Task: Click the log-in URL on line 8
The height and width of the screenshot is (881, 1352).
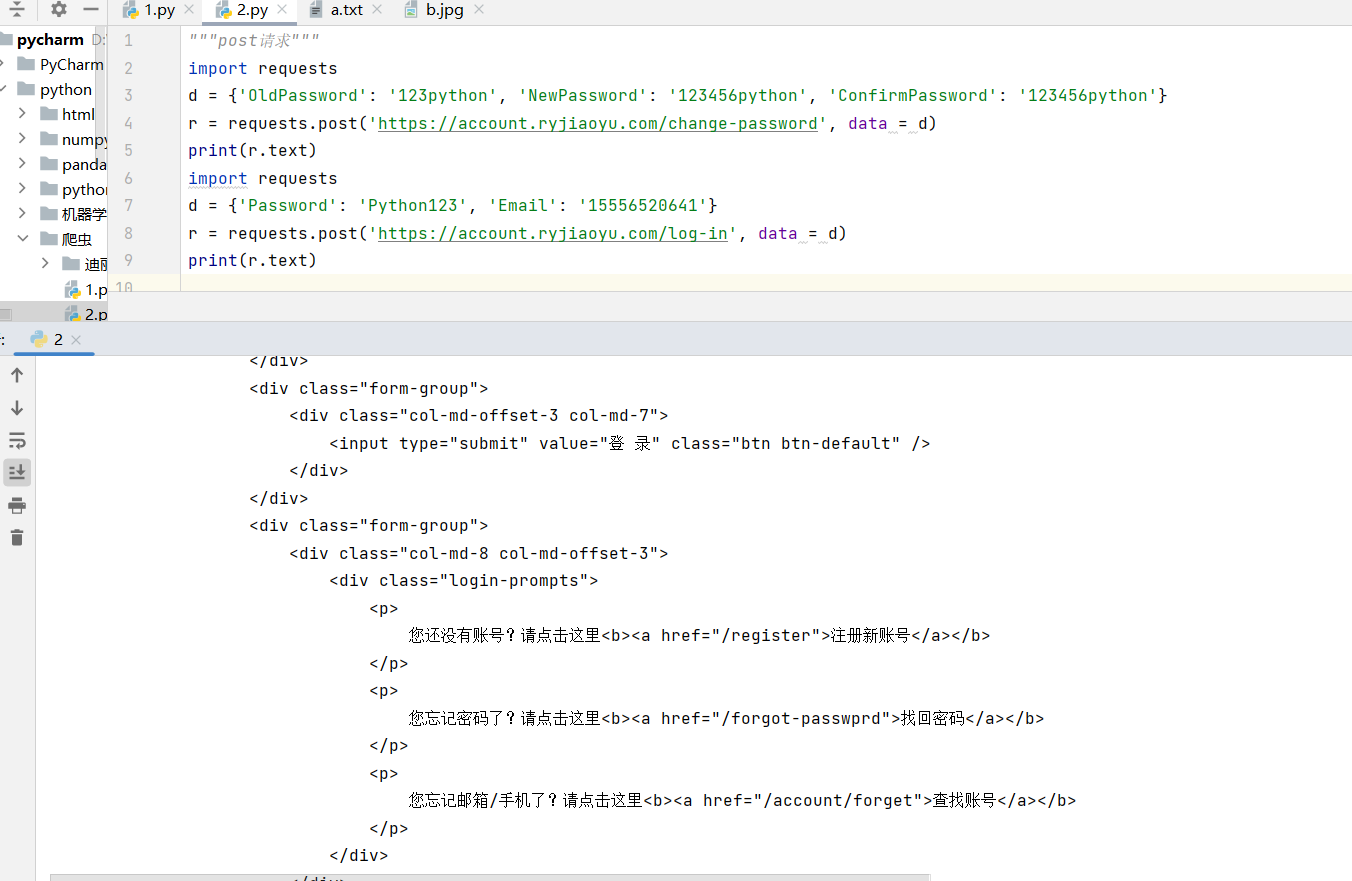Action: click(x=552, y=234)
